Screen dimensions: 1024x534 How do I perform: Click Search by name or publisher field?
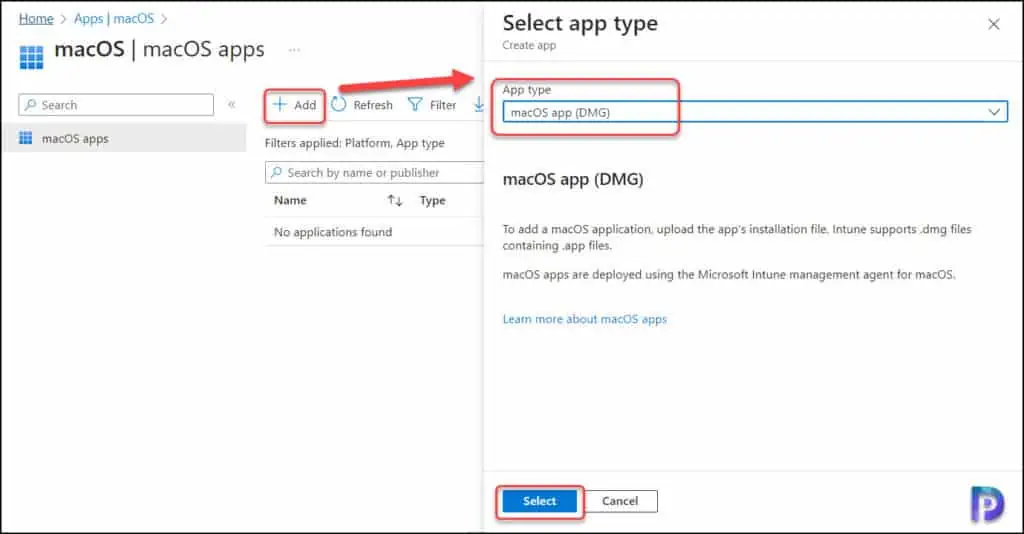pyautogui.click(x=374, y=172)
